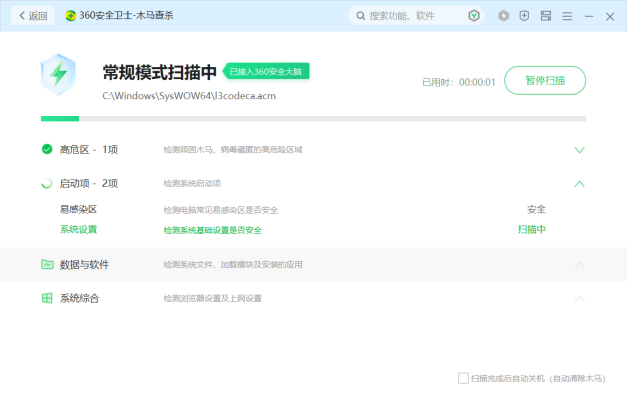Image resolution: width=627 pixels, height=395 pixels.
Task: Minimize the 360 window
Action: [x=589, y=16]
